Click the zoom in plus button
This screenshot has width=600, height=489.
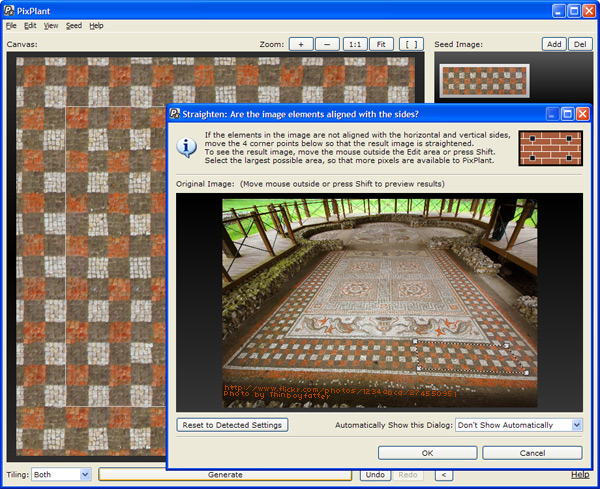click(301, 44)
